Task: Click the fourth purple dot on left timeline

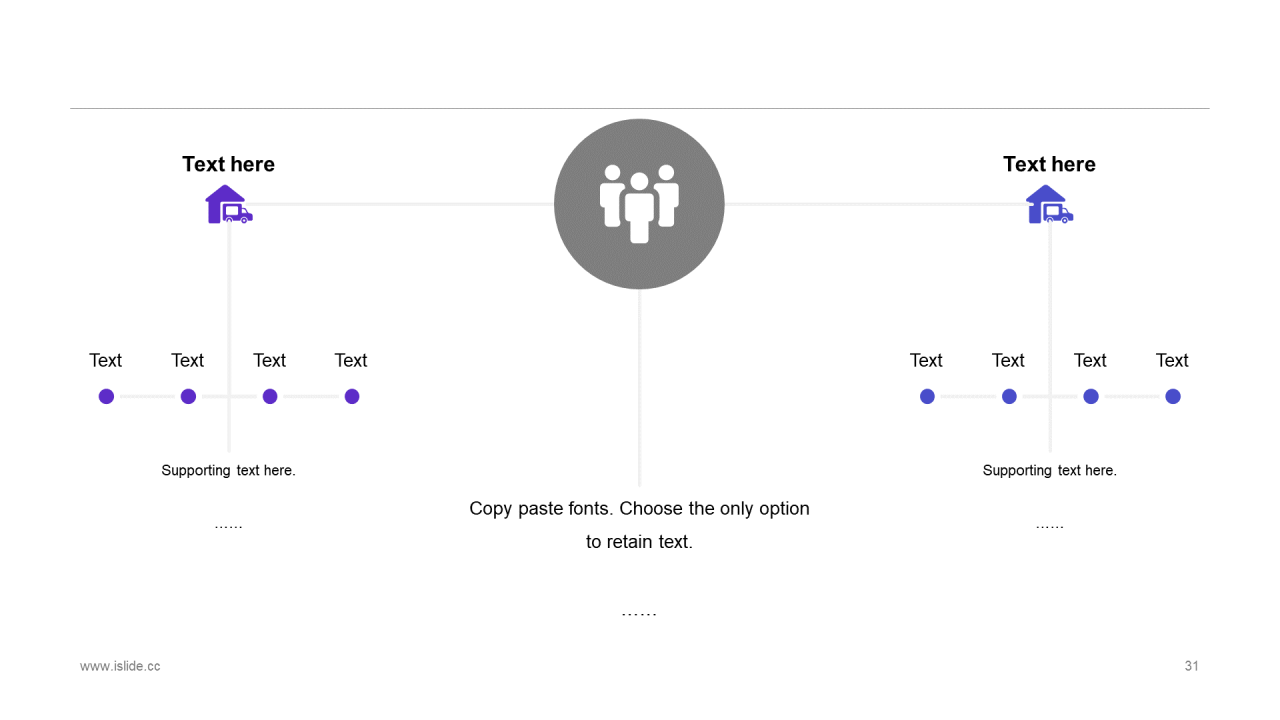Action: coord(352,396)
